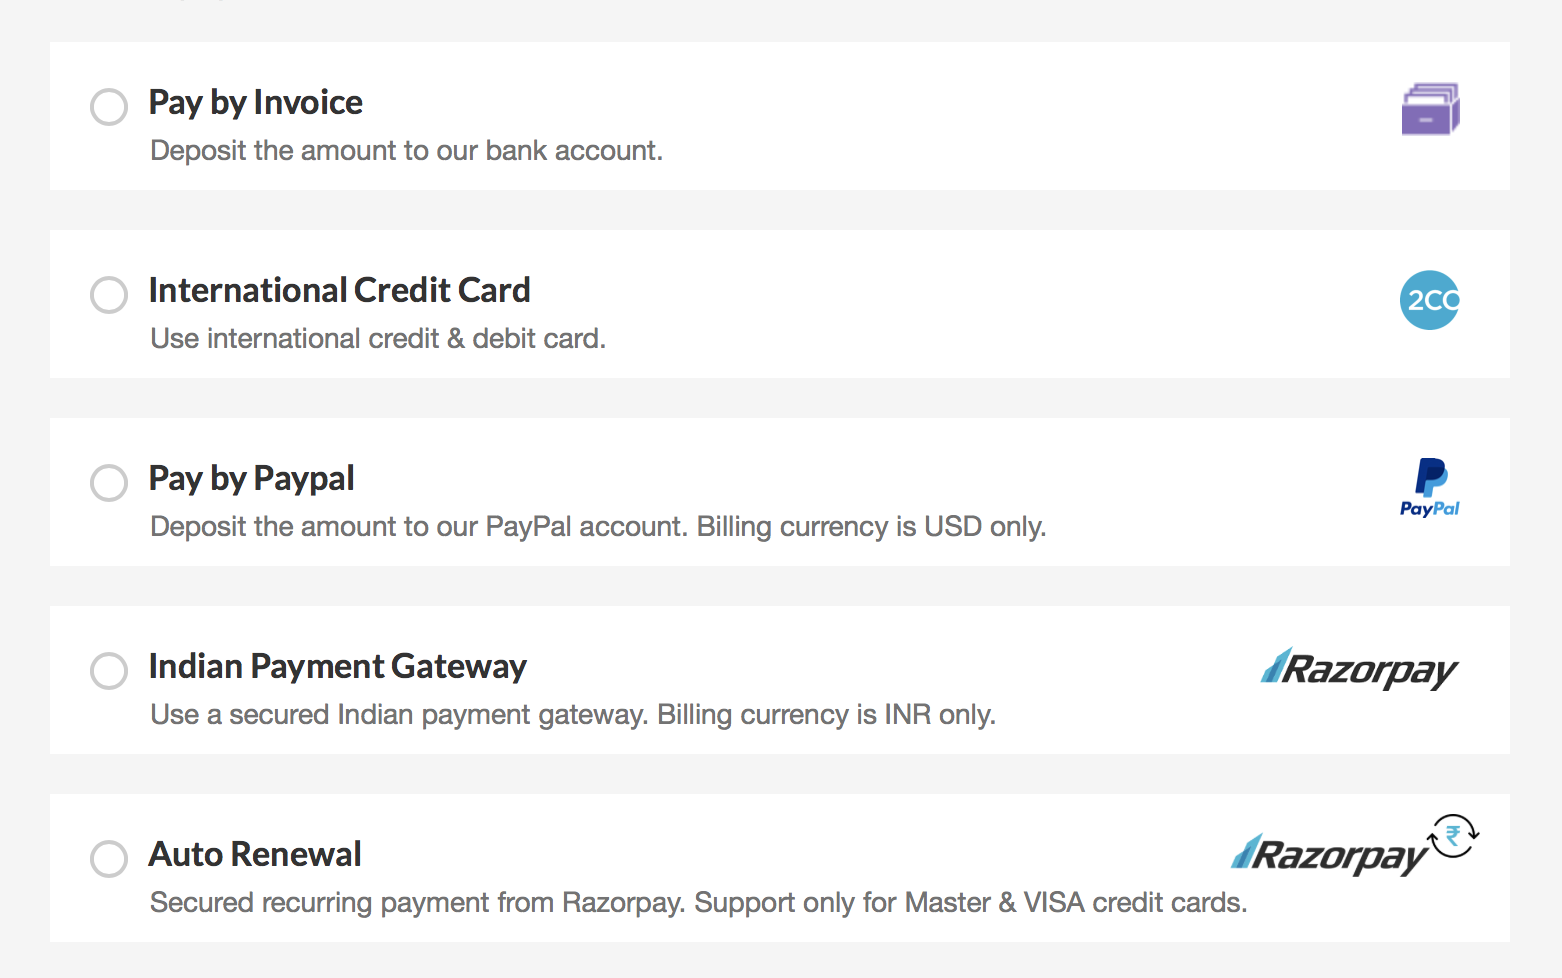The width and height of the screenshot is (1562, 978).
Task: Choose the Pay by Paypal radio option
Action: [109, 483]
